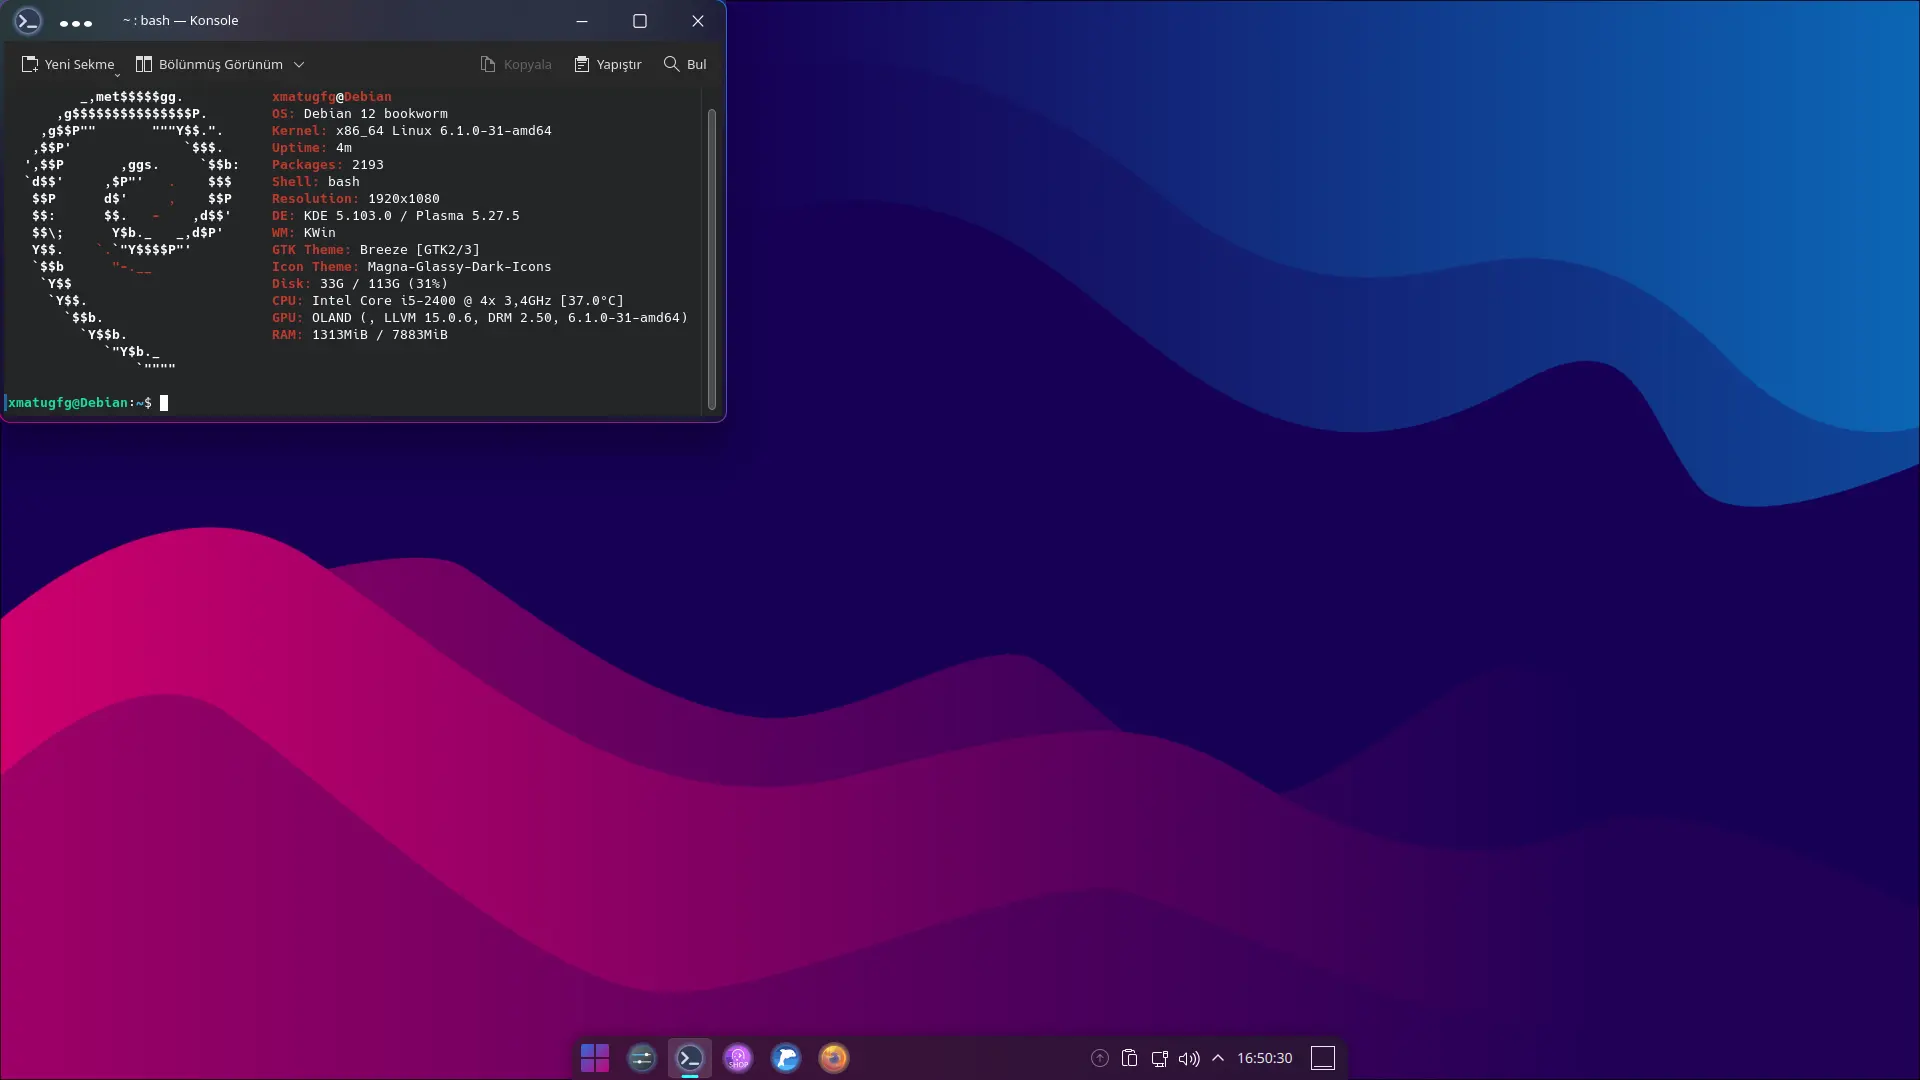The width and height of the screenshot is (1920, 1080).
Task: Open Bölünmüş Görünüm split view menu
Action: click(x=220, y=64)
